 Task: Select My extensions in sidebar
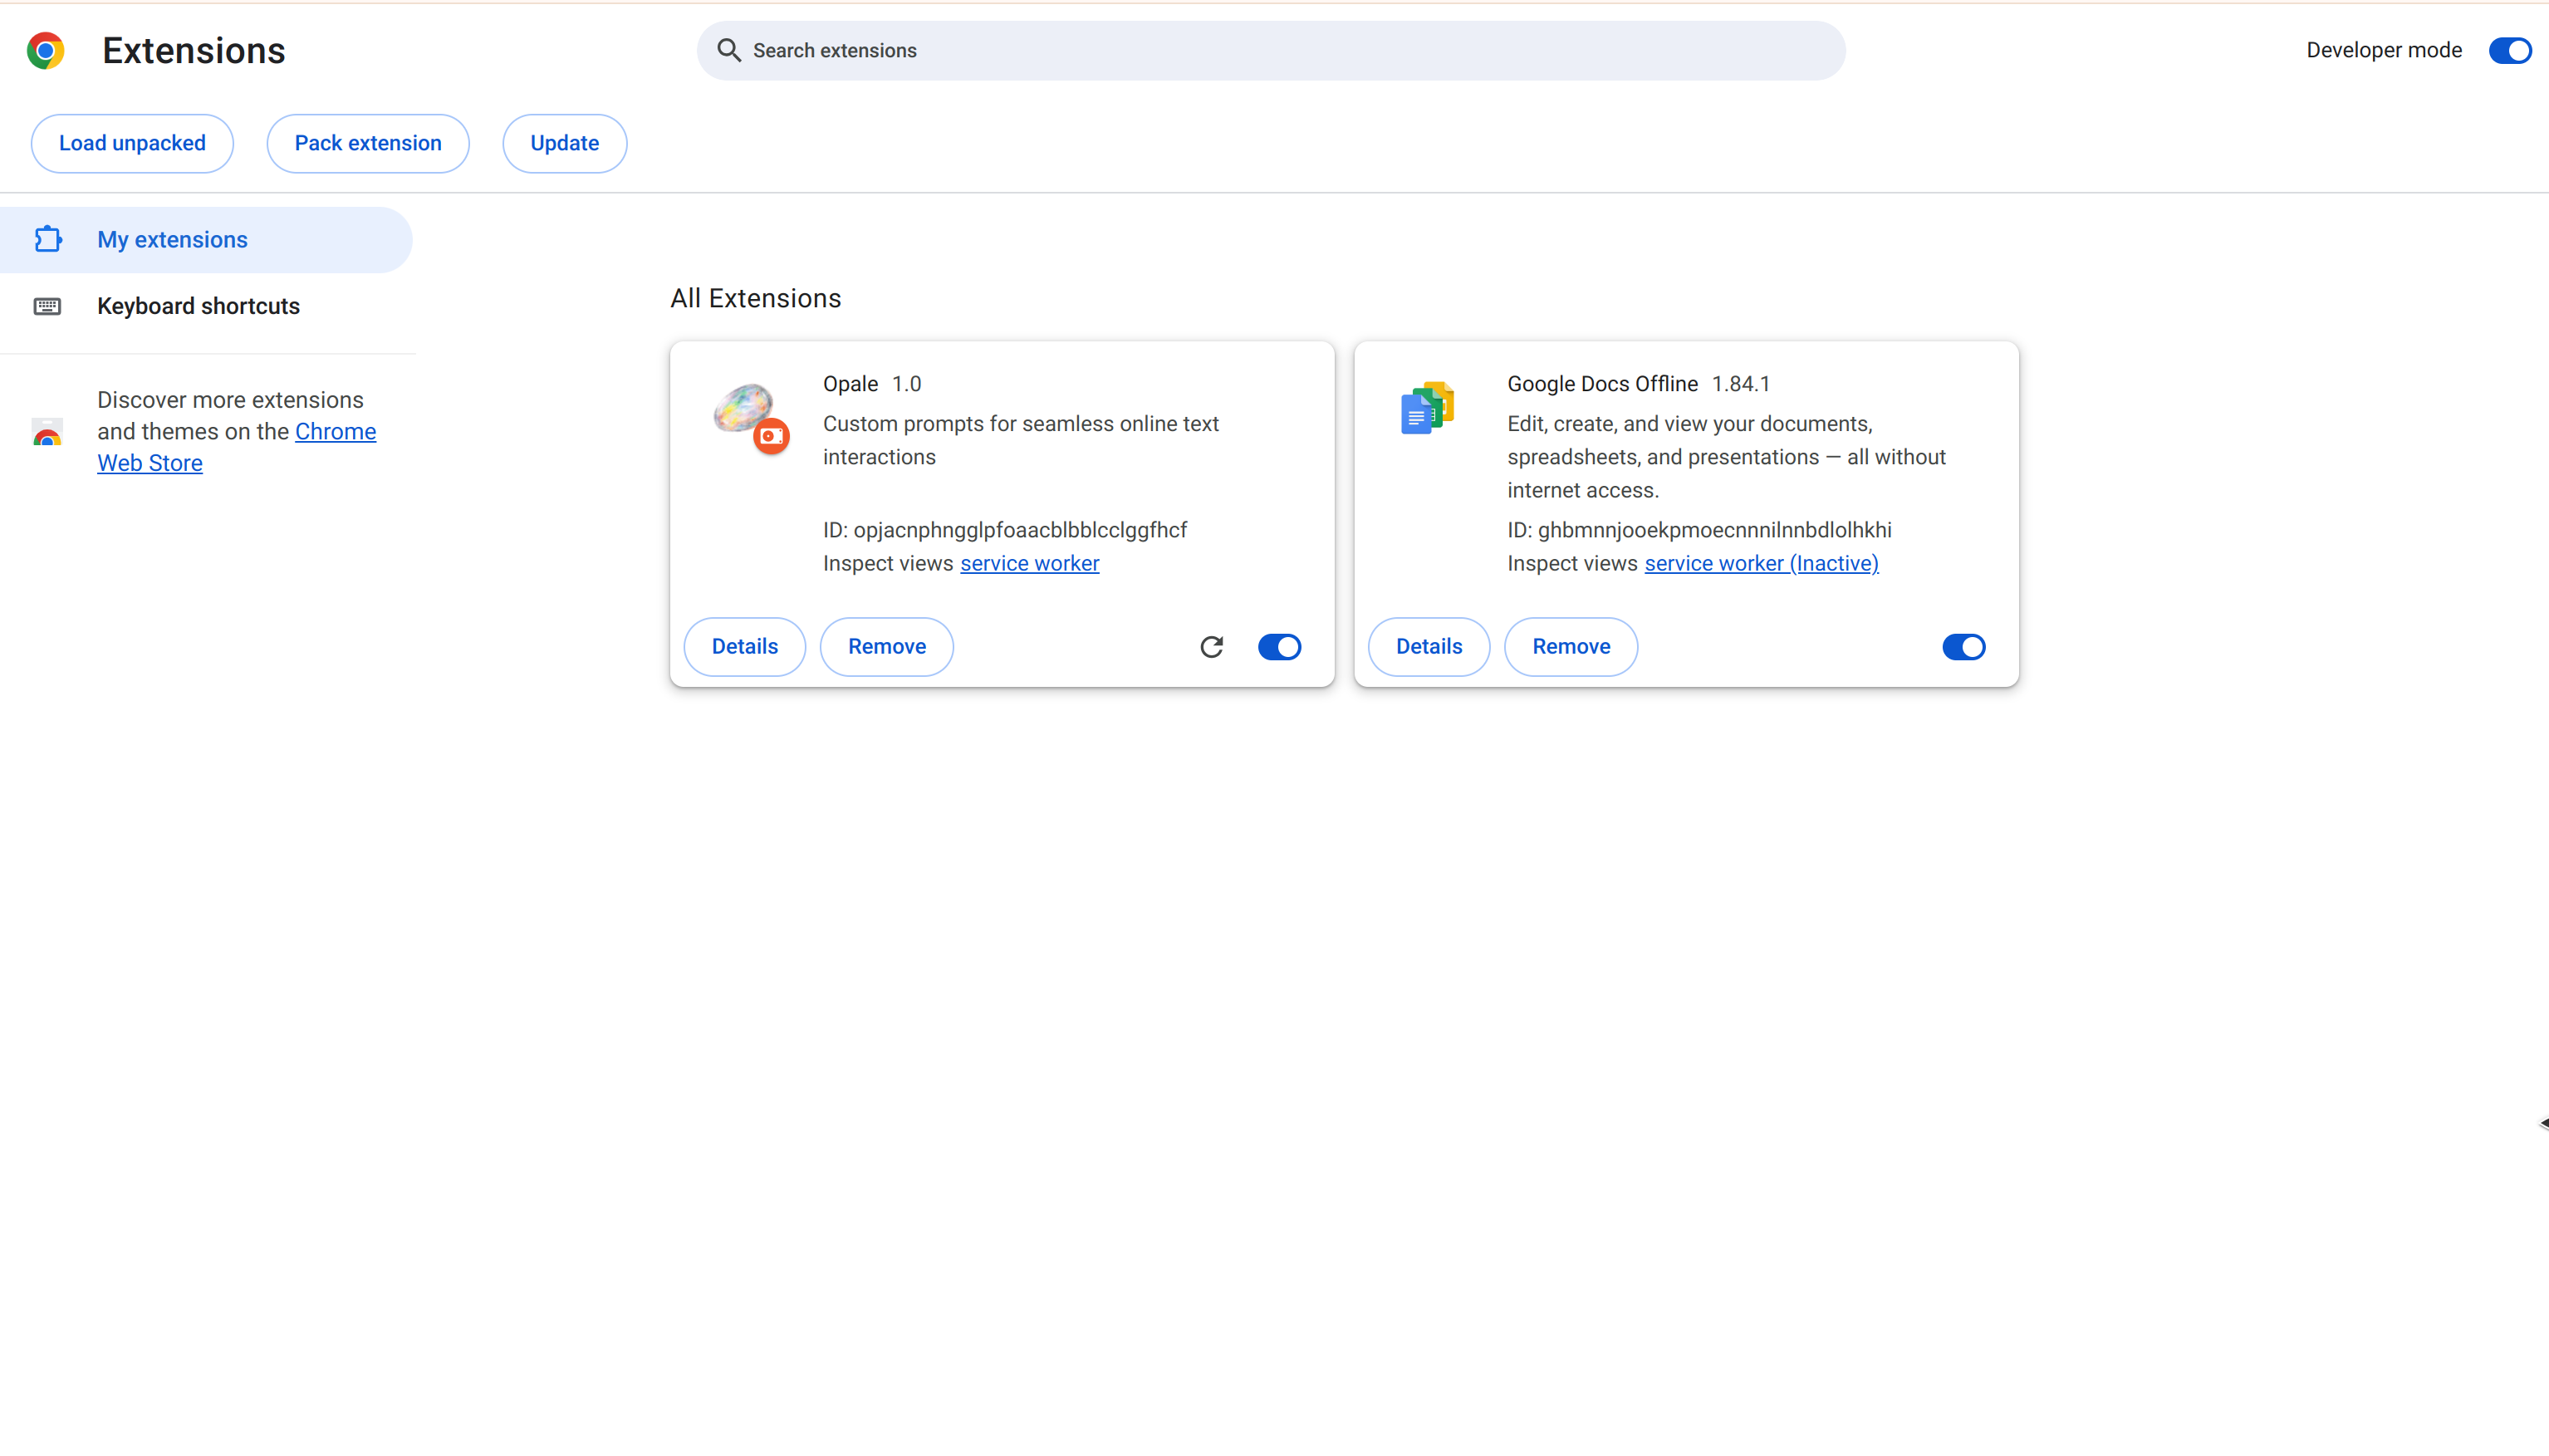click(172, 240)
